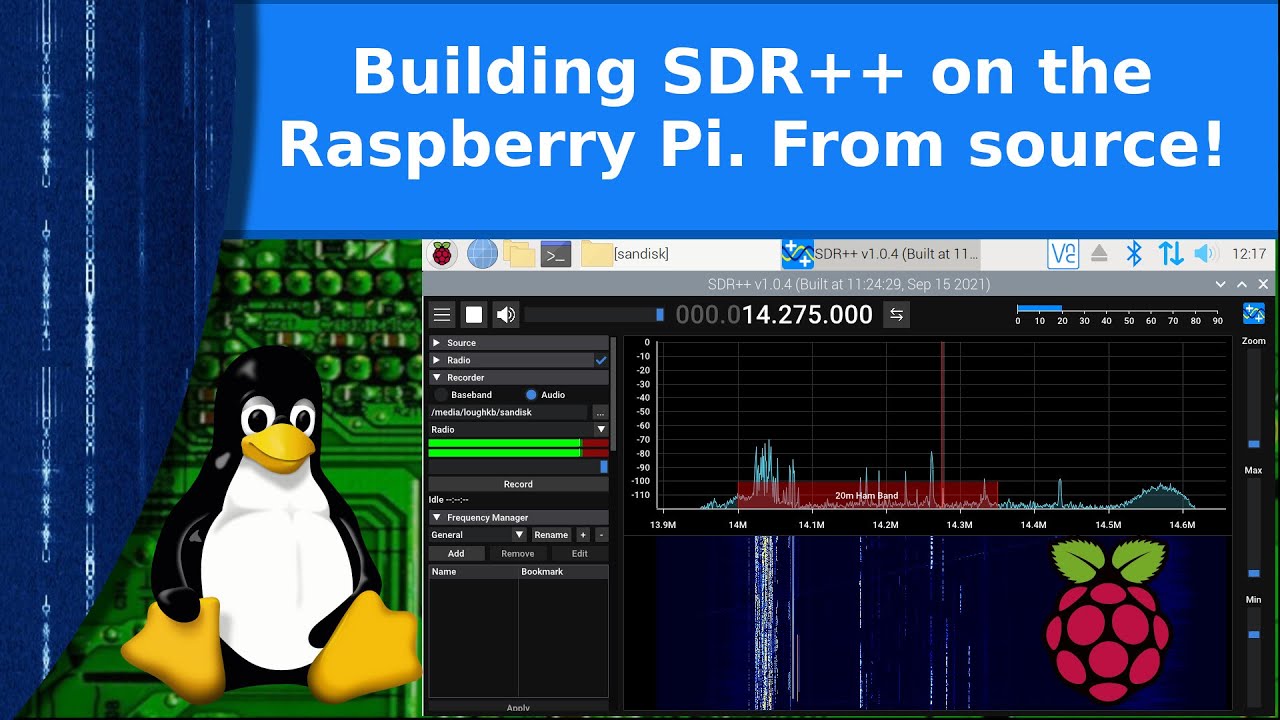Viewport: 1280px width, 720px height.
Task: Adjust the recorder volume slider
Action: (518, 466)
